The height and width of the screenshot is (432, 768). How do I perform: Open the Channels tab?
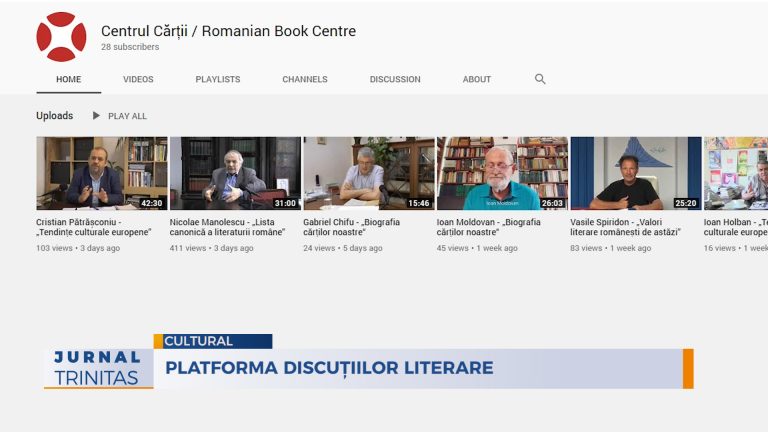pyautogui.click(x=305, y=79)
